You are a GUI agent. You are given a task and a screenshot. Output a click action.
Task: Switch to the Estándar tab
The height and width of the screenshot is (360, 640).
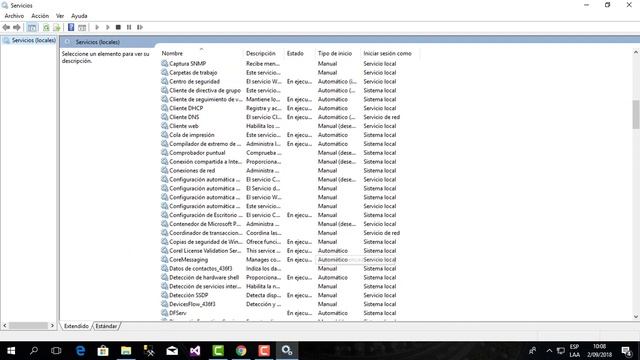coord(106,326)
